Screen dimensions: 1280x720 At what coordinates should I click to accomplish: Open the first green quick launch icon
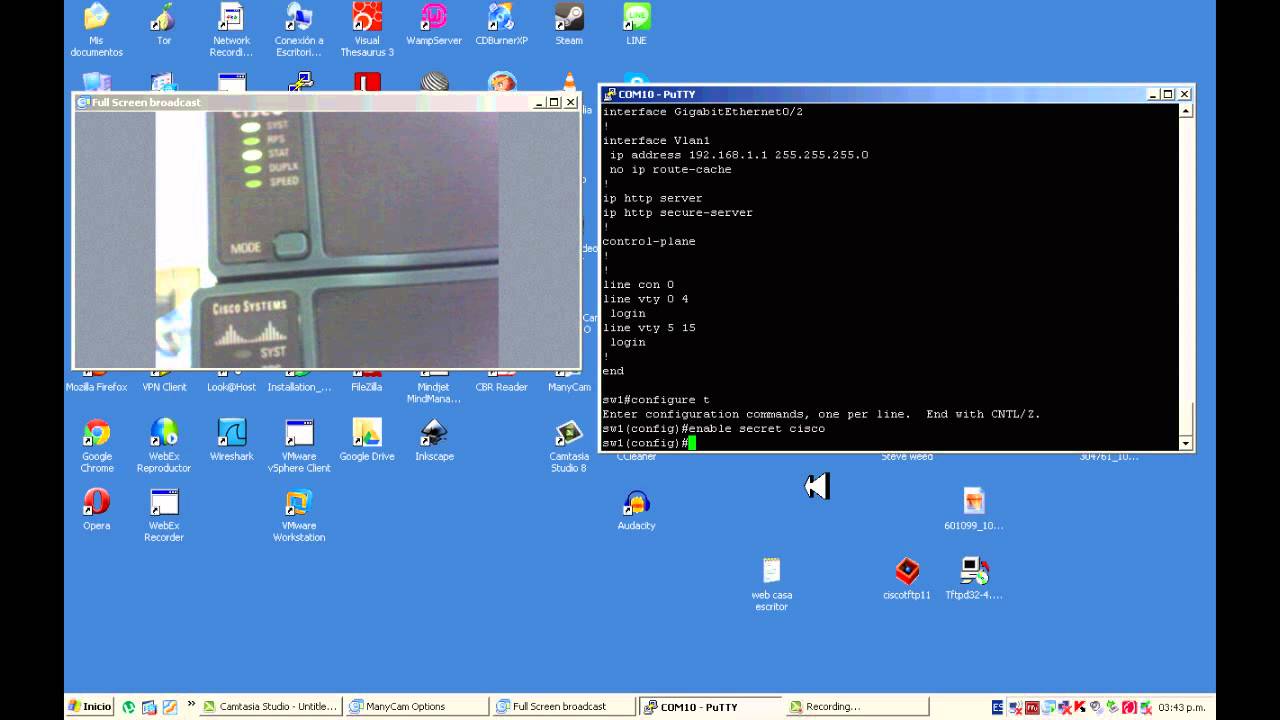(128, 707)
